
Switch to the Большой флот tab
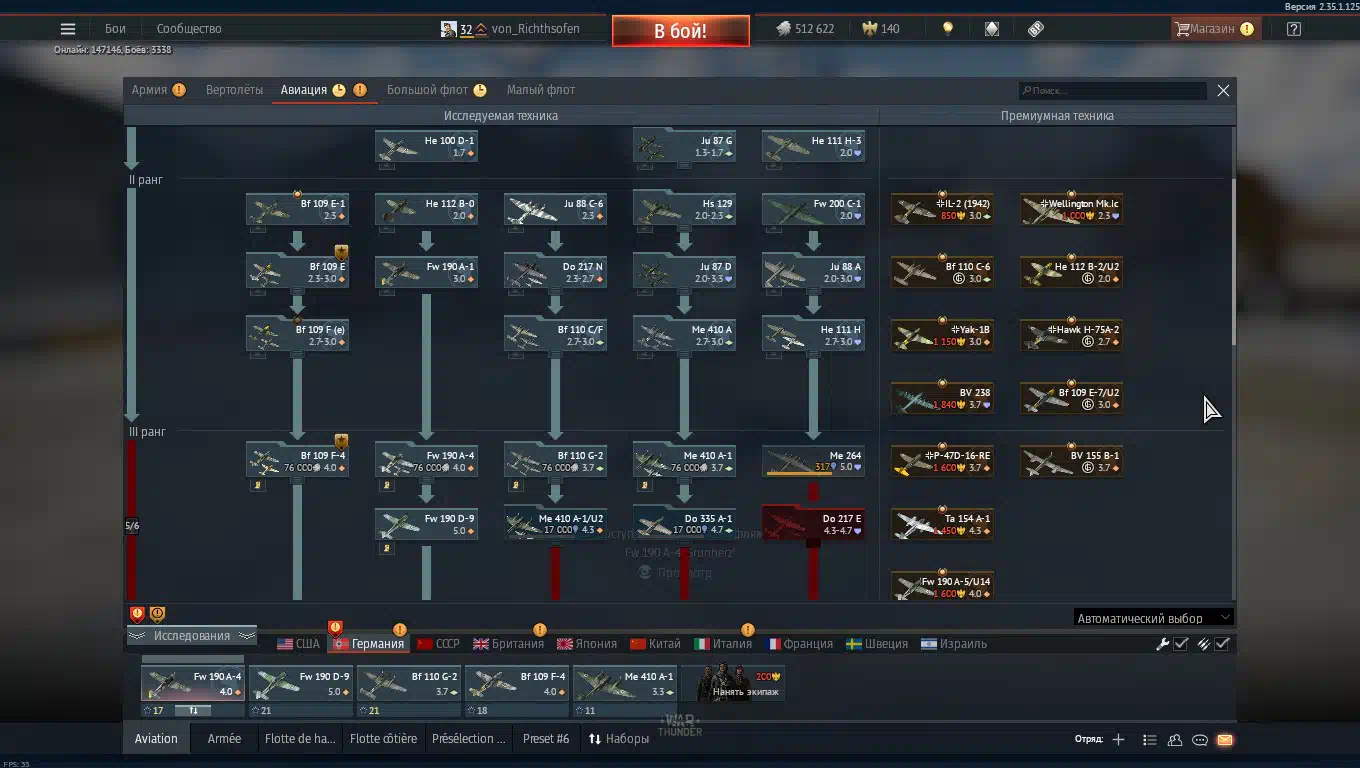(x=437, y=90)
